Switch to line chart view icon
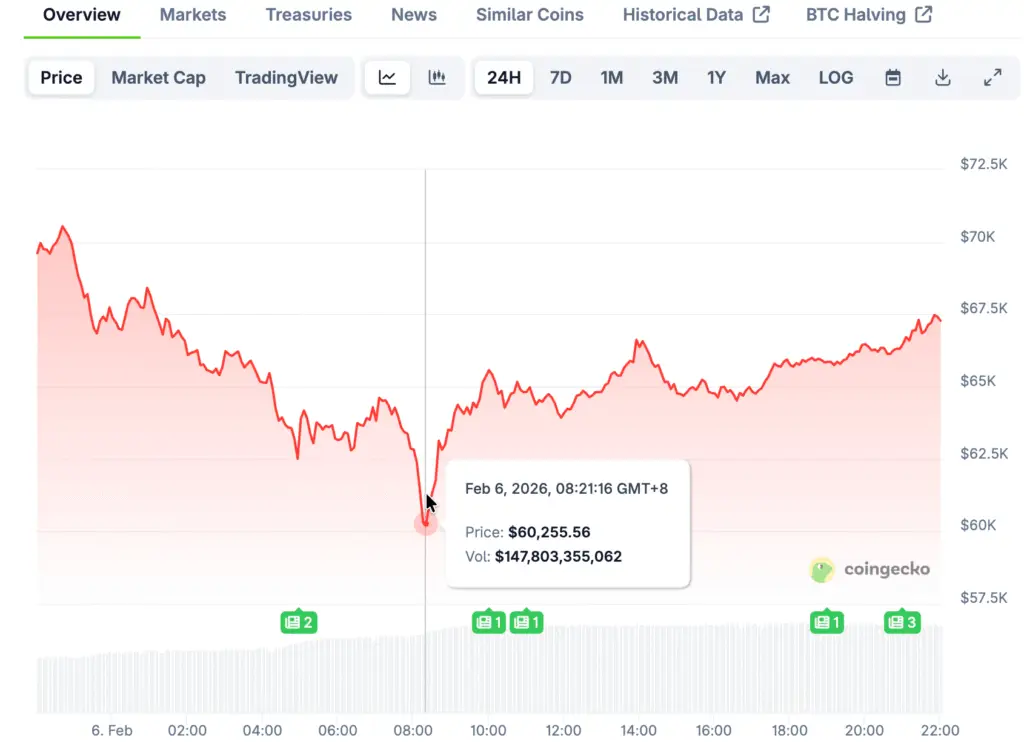Screen dimensions: 1024x744 pyautogui.click(x=387, y=78)
